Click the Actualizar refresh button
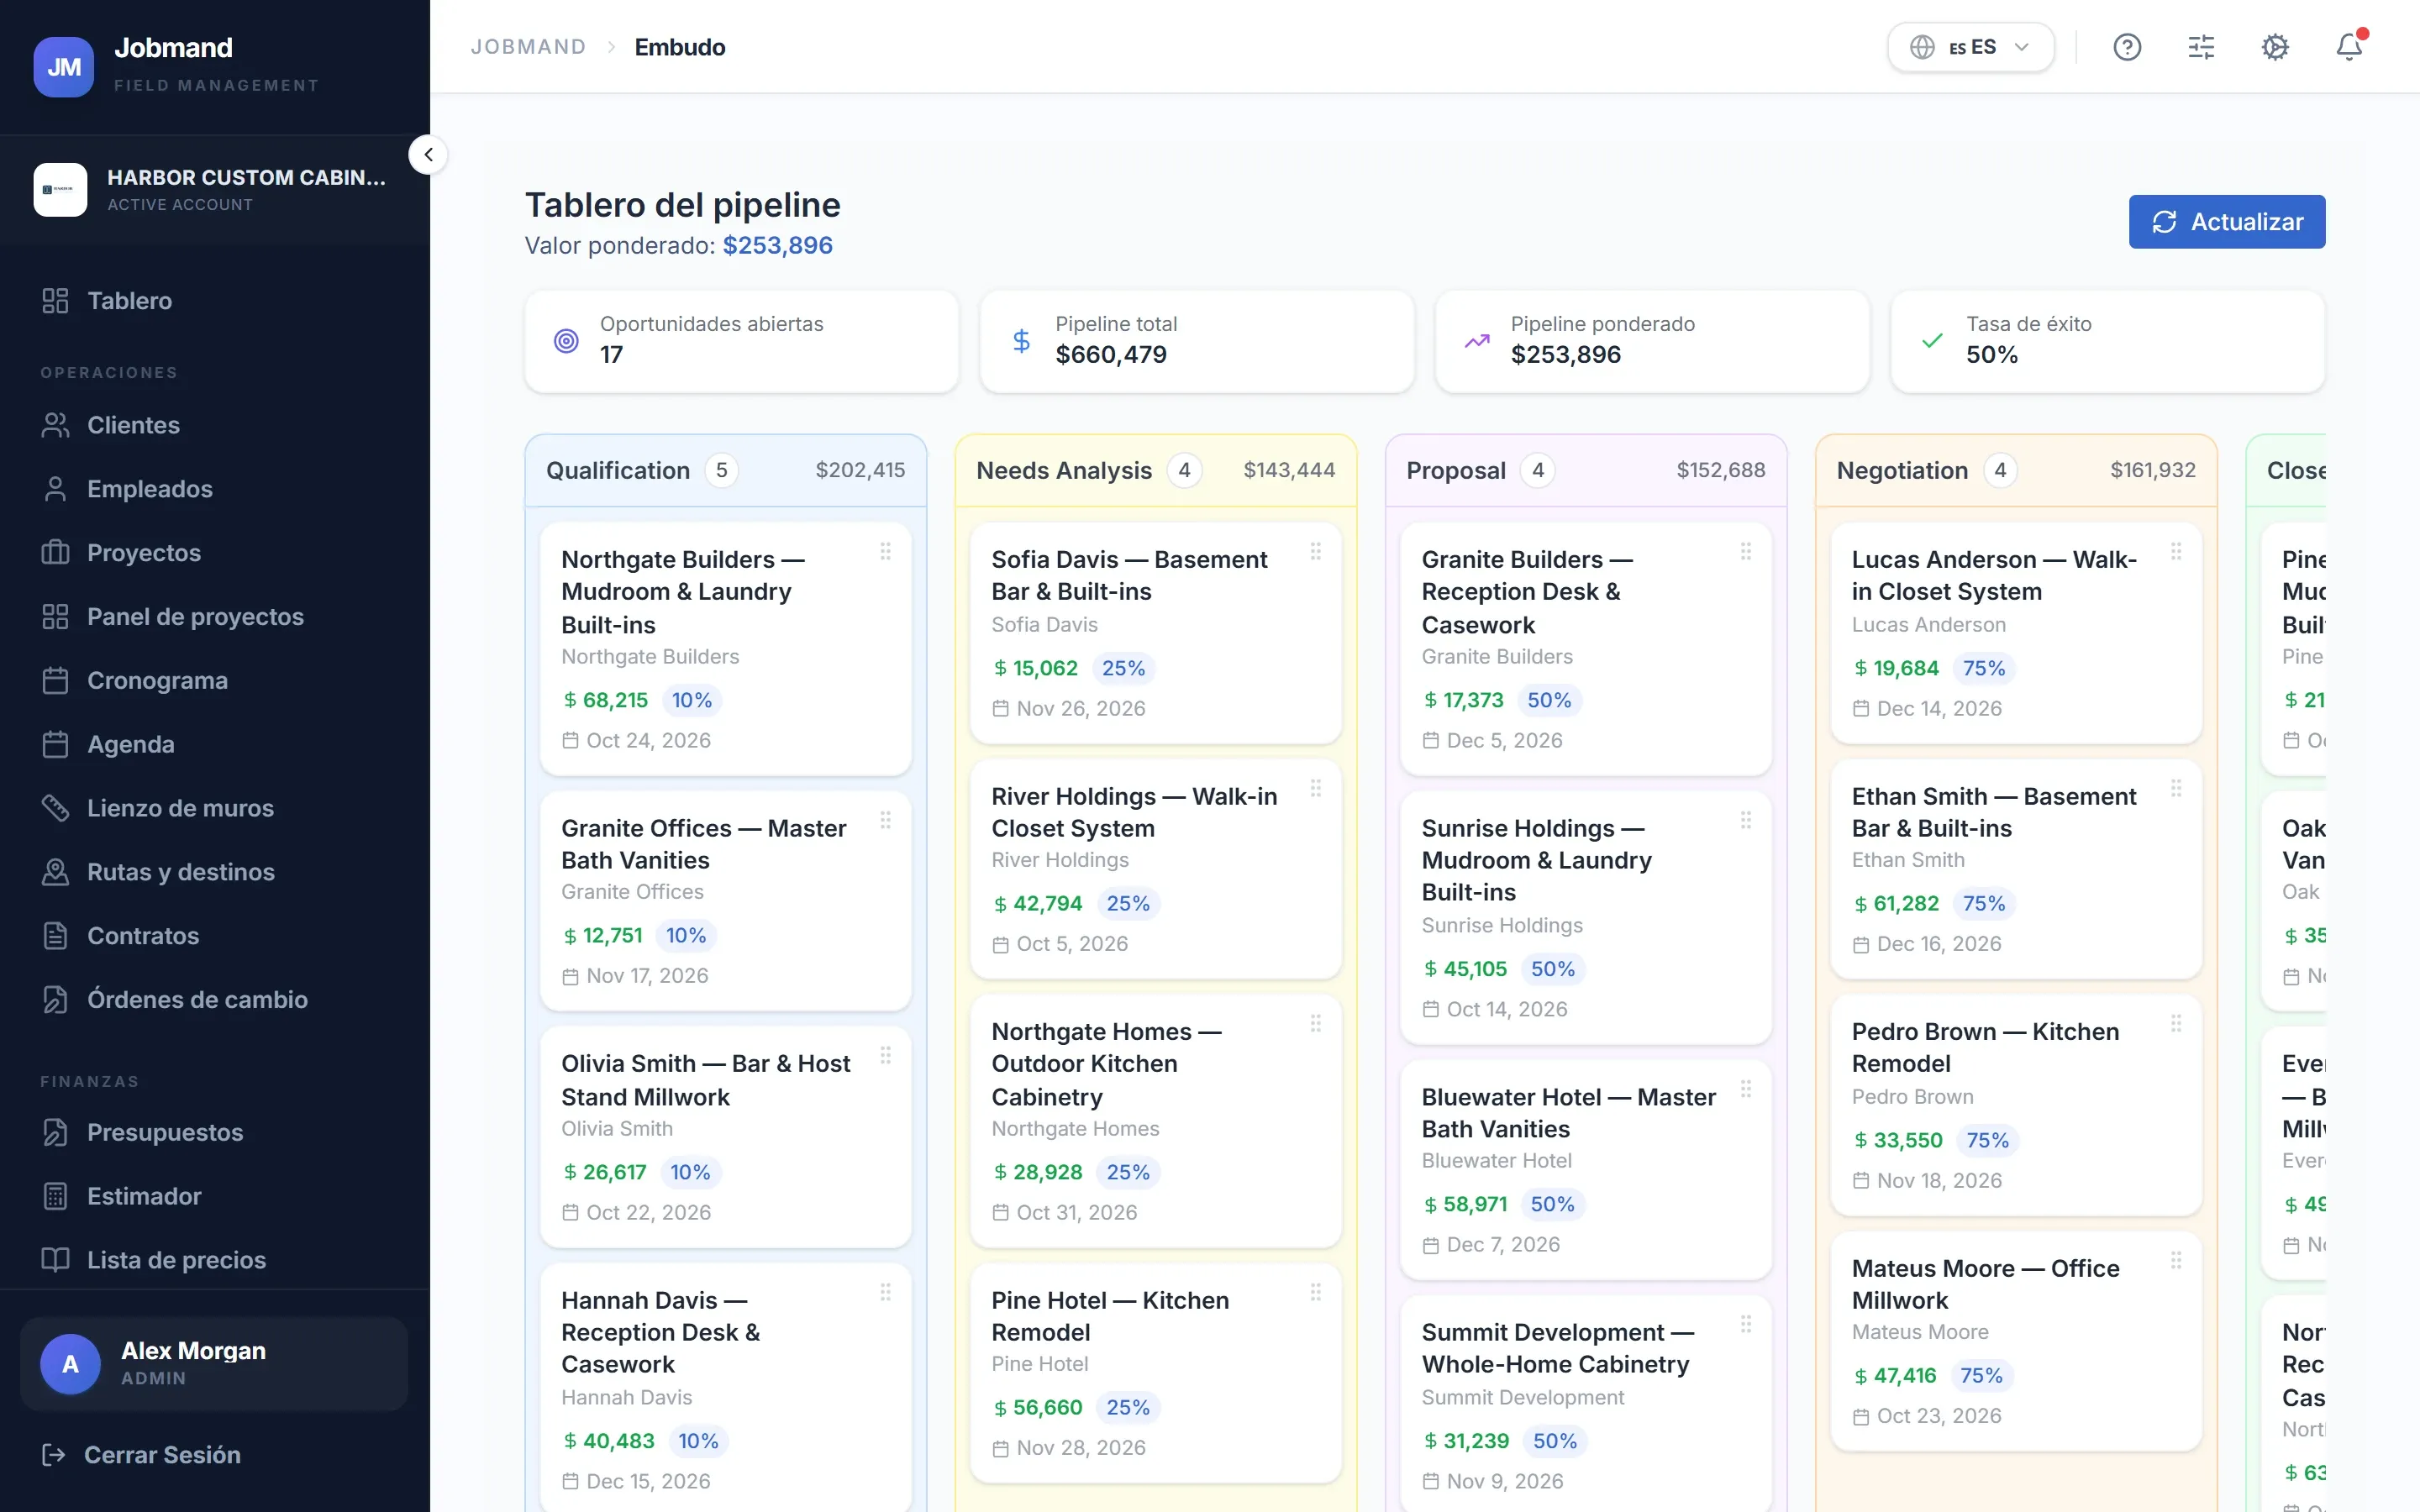Screen dimensions: 2420x1512 point(2226,222)
